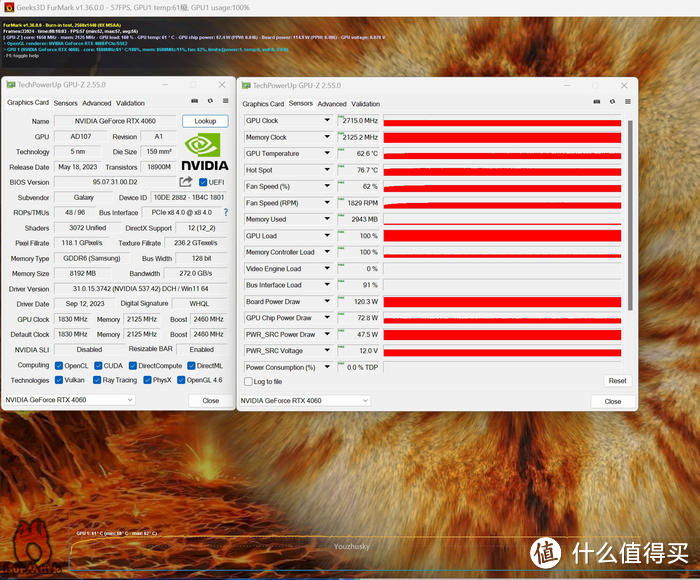Click the refresh icon in left GPU-Z window
The width and height of the screenshot is (700, 580).
point(210,101)
